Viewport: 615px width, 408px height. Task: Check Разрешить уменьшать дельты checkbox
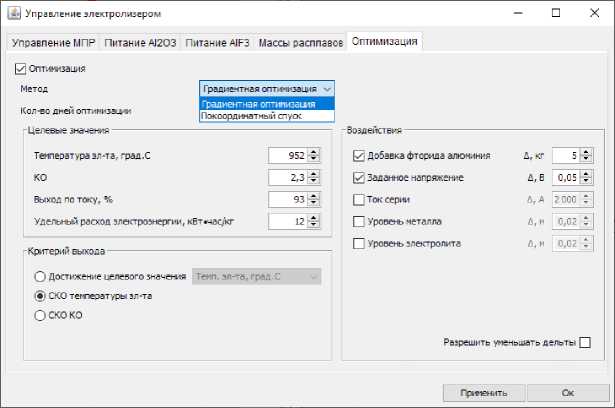(x=585, y=342)
